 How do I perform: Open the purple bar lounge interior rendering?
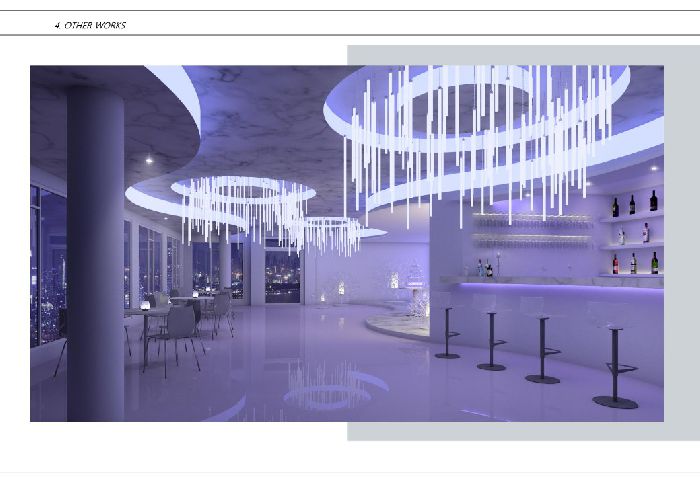pyautogui.click(x=347, y=243)
